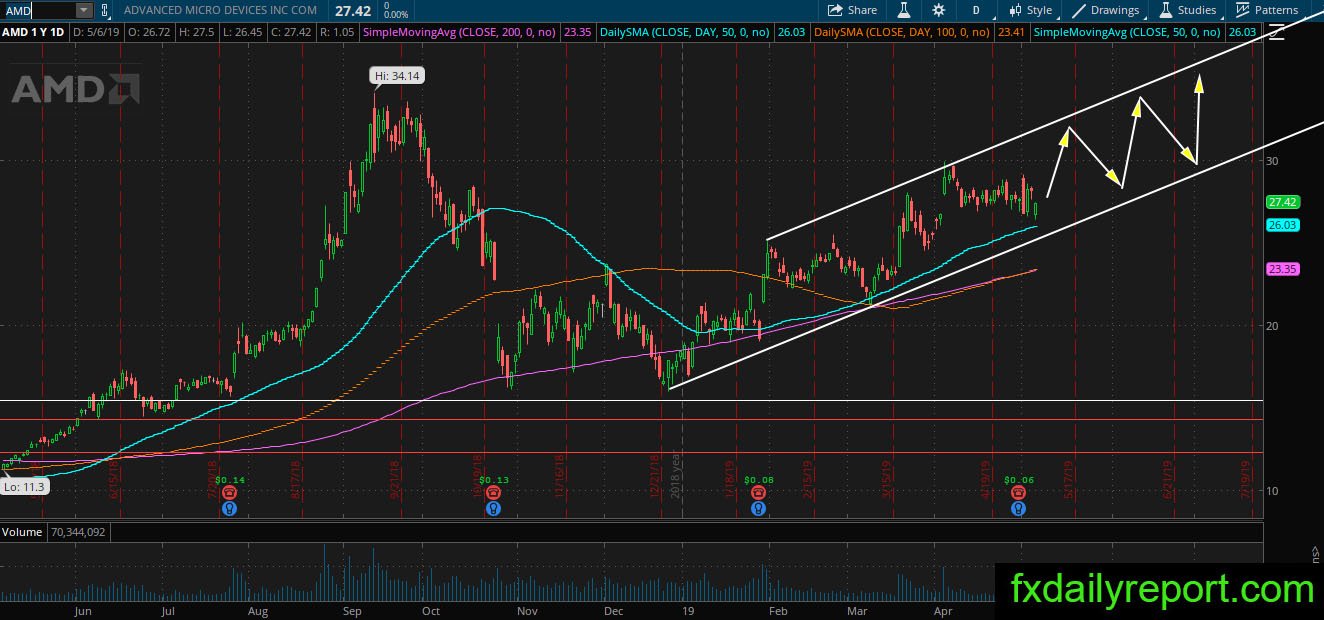Open the chart hamburger menu below Patterns
This screenshot has width=1324, height=620.
click(x=1275, y=33)
